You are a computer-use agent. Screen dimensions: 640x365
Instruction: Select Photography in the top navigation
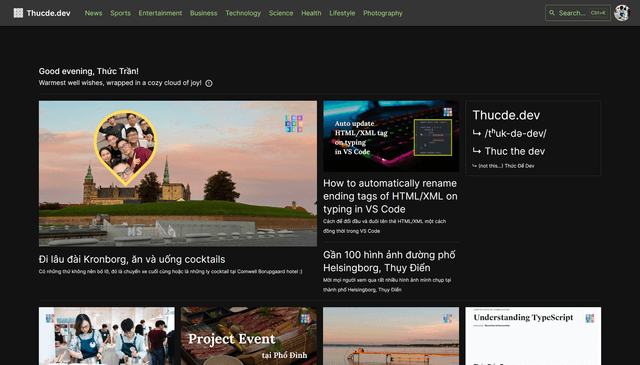(x=383, y=13)
